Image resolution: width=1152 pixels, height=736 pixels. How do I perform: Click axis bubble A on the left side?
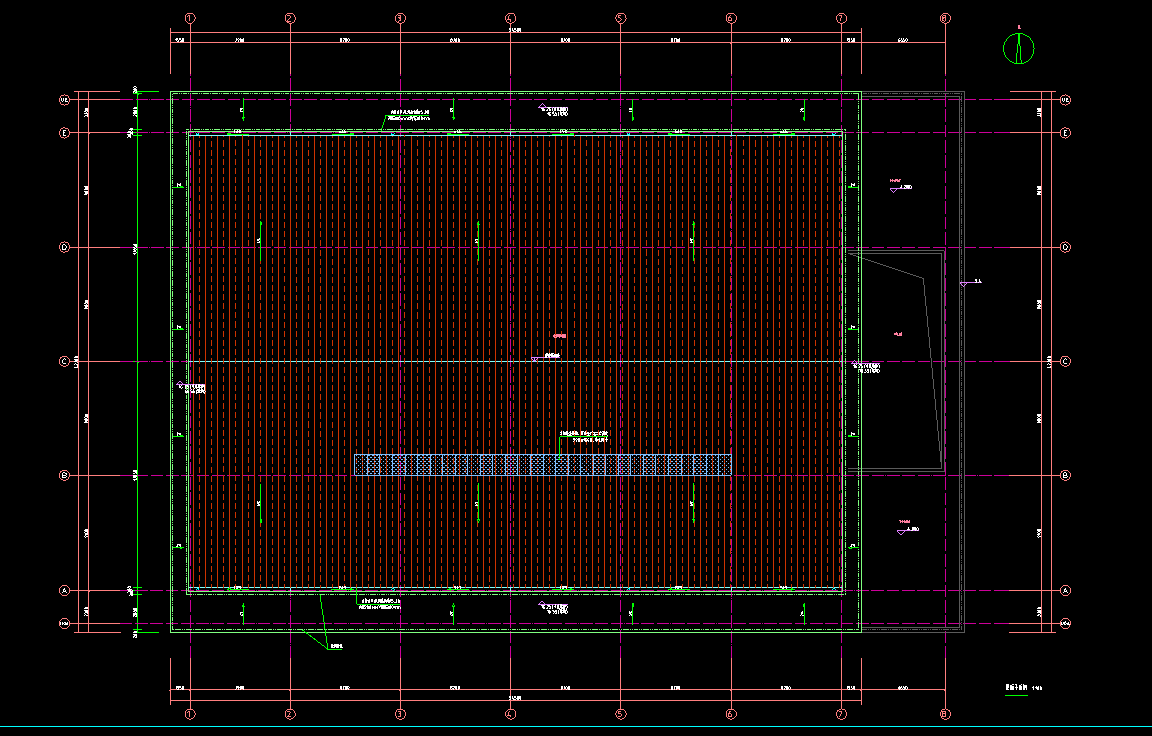point(65,590)
